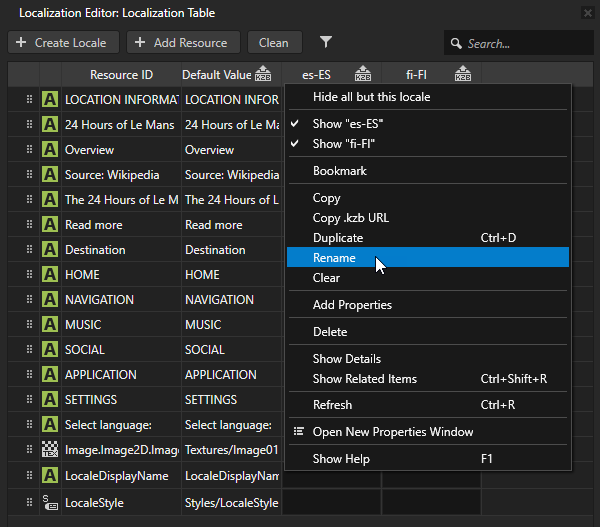Choose Hide all but this locale

coord(371,97)
